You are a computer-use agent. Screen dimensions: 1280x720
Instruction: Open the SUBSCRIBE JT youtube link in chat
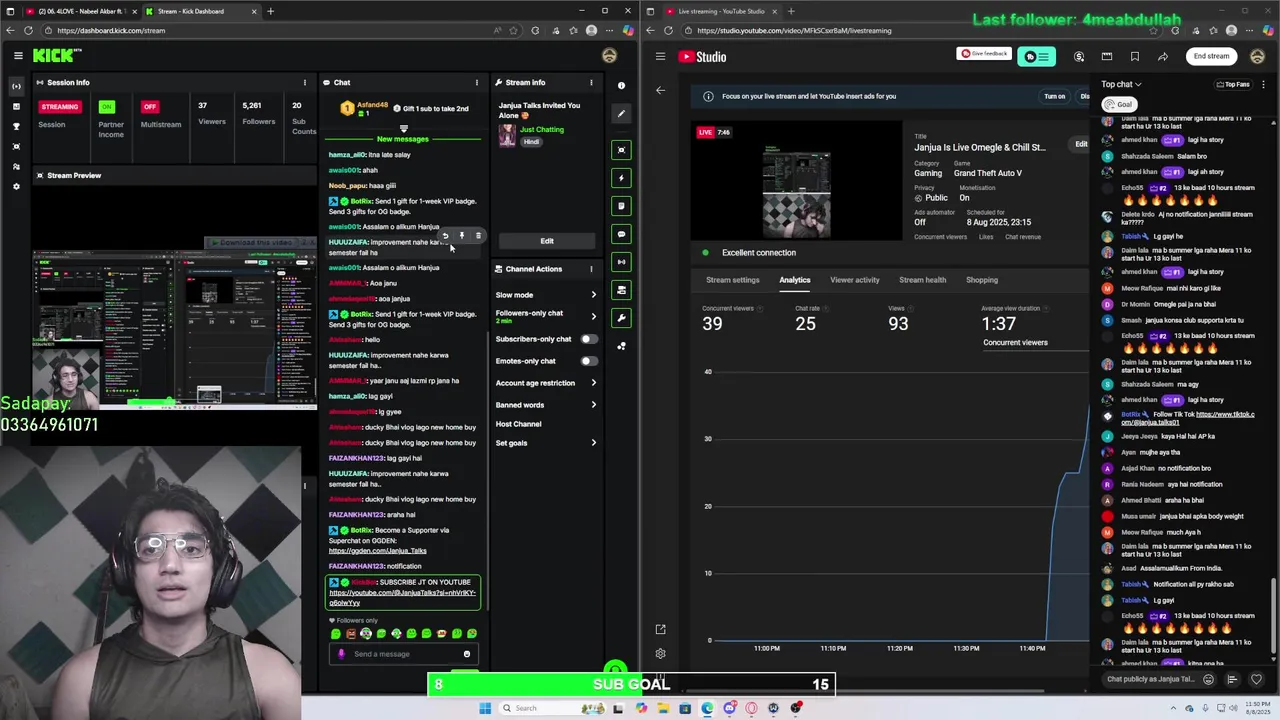404,598
